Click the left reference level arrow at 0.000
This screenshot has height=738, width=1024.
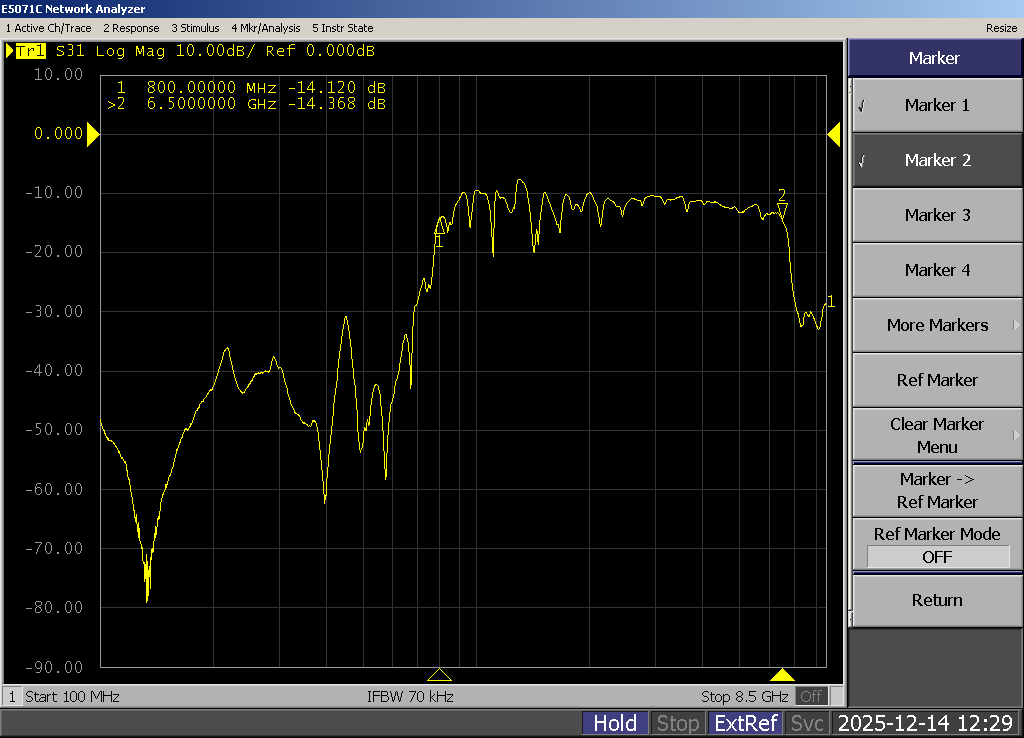[93, 135]
